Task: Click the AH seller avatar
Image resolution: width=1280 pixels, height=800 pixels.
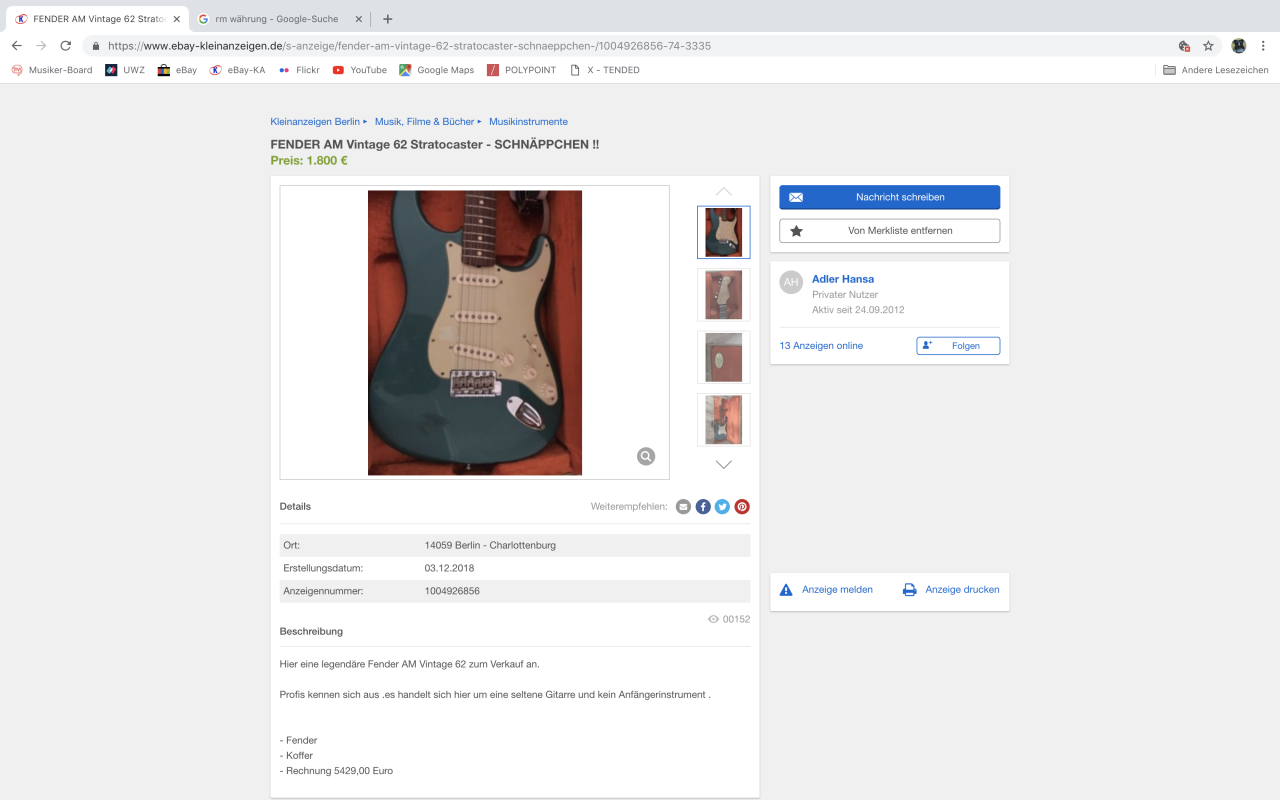Action: [791, 282]
